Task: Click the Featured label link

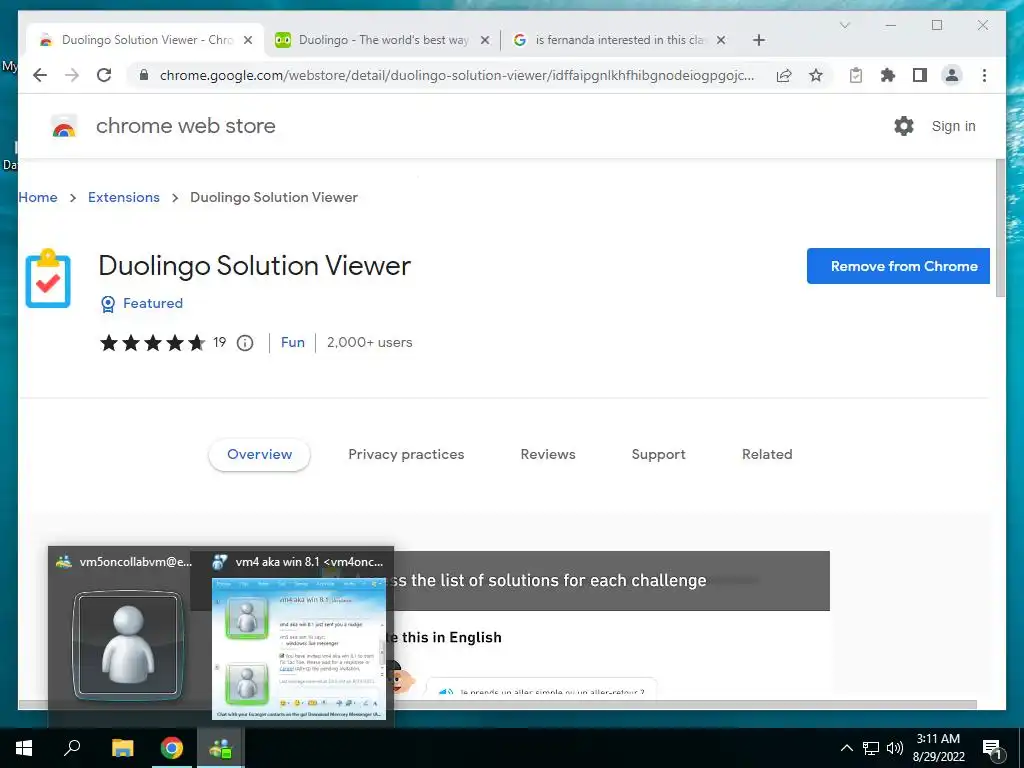Action: (153, 304)
